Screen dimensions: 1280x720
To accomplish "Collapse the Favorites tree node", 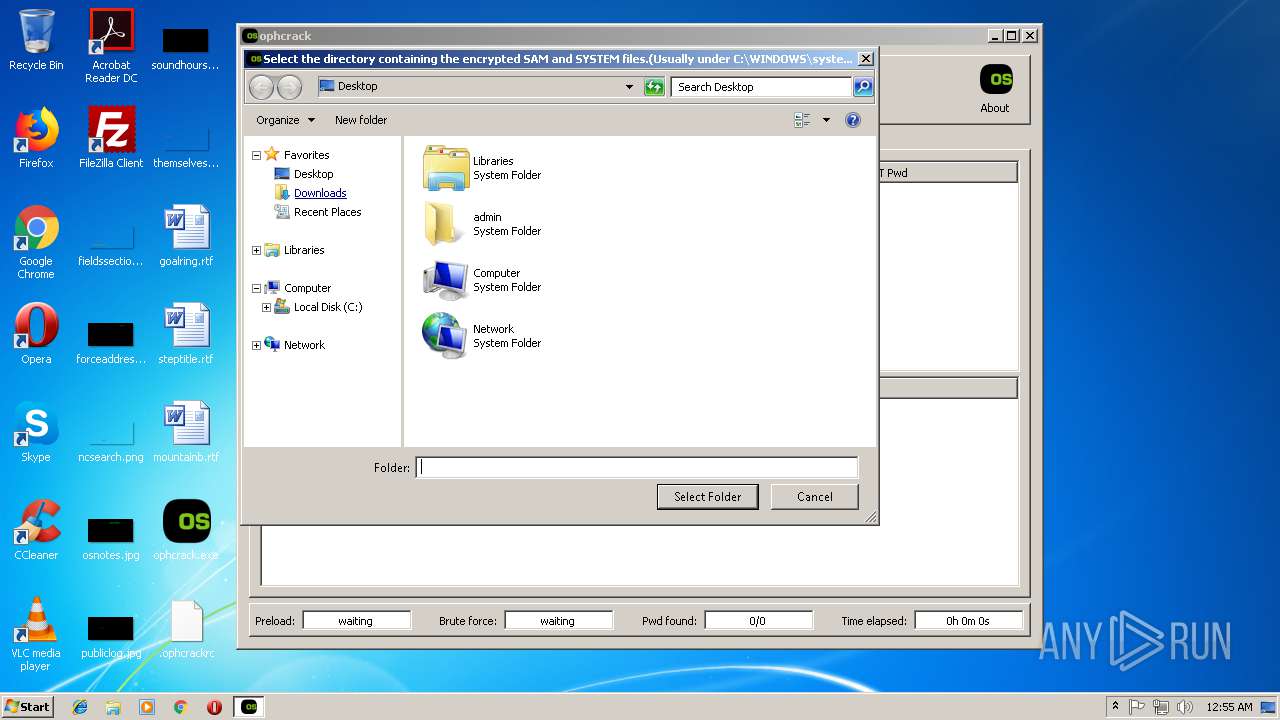I will tap(256, 156).
